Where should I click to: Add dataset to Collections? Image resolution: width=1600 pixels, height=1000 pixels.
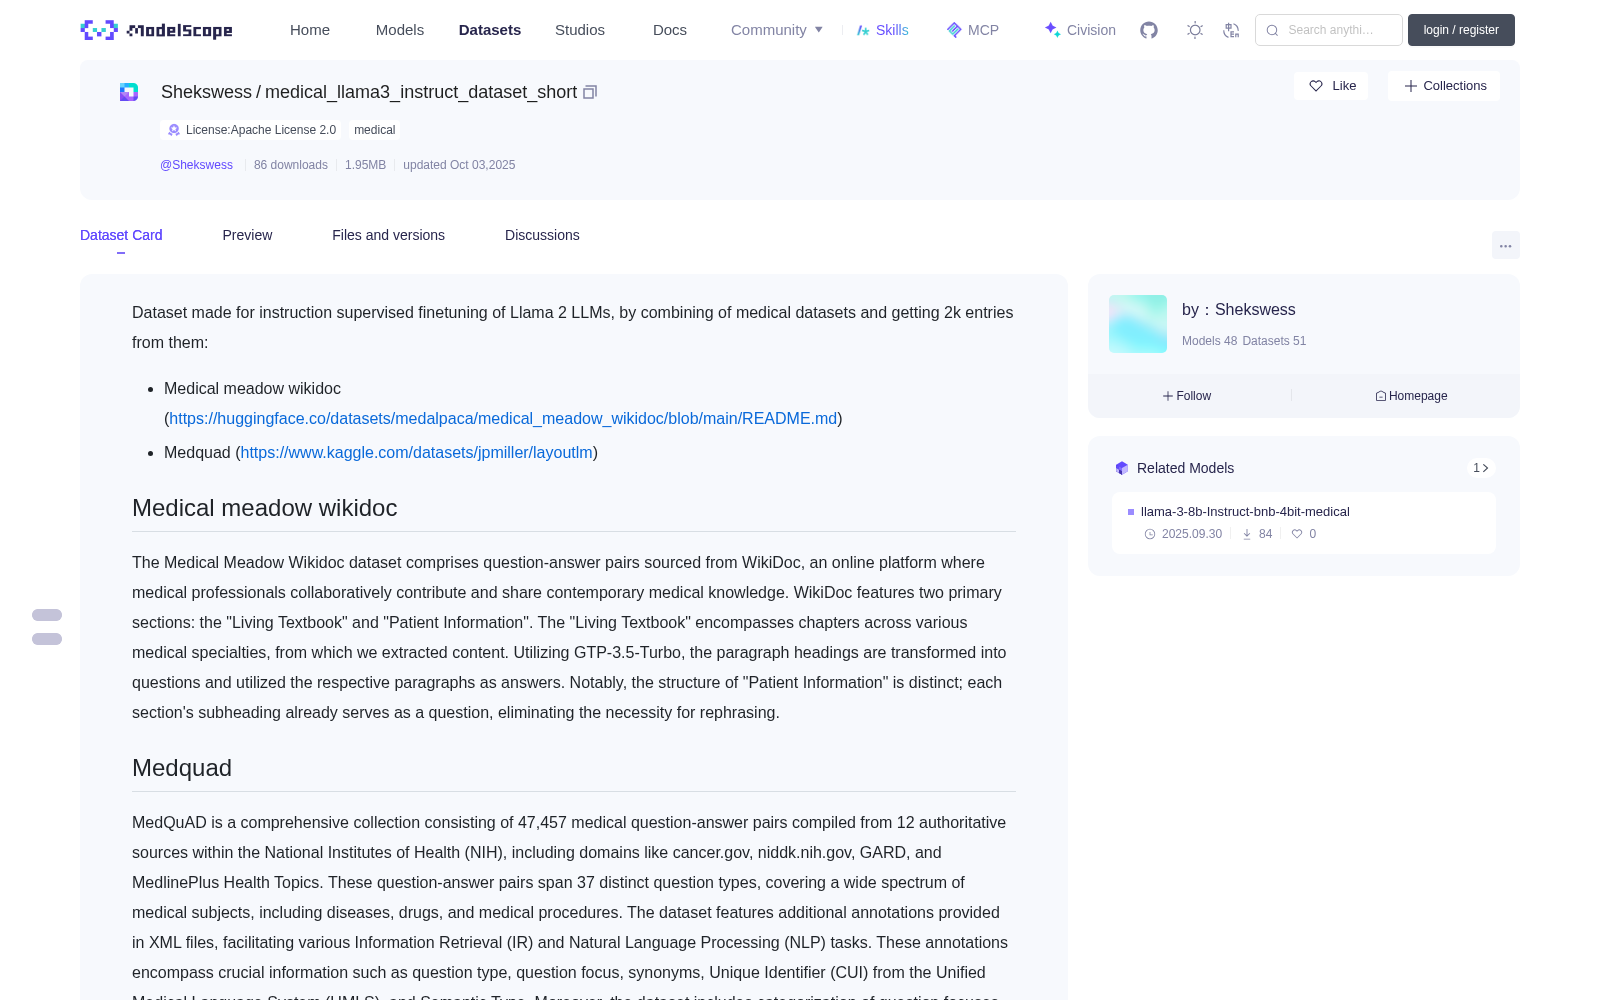[1444, 86]
